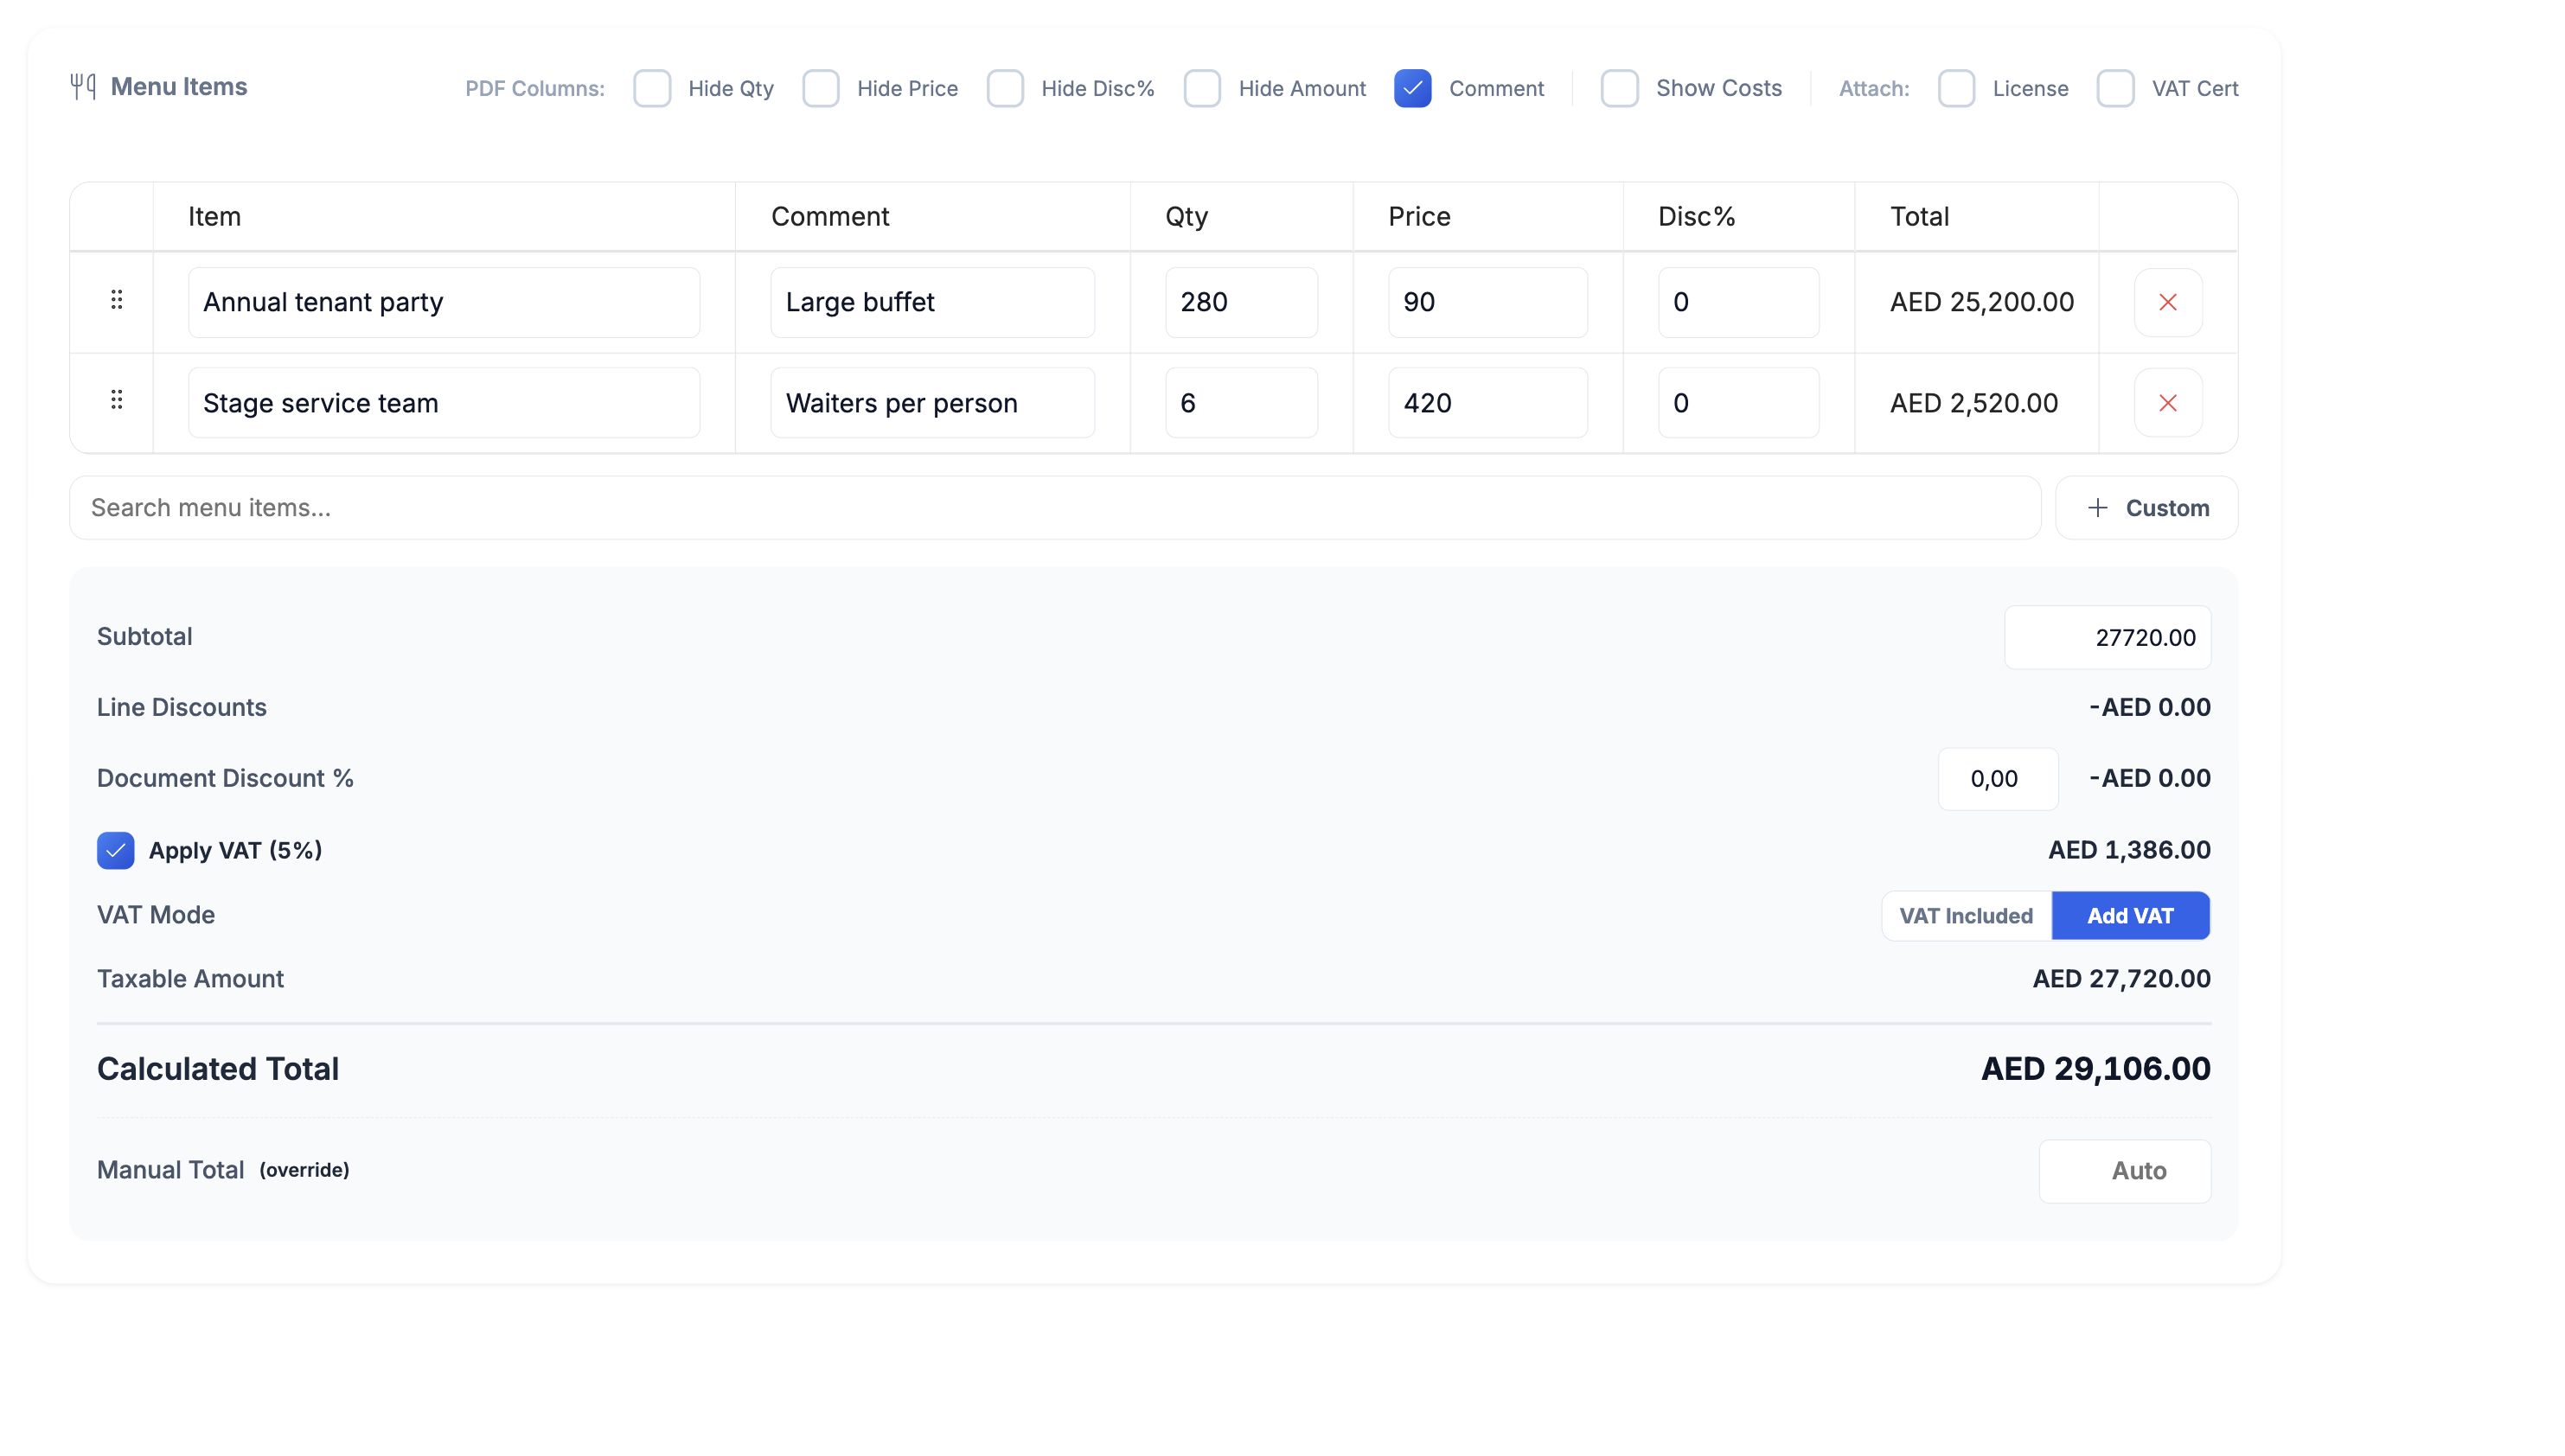
Task: Click the VAT amount AED 1,386.00
Action: [x=2129, y=850]
